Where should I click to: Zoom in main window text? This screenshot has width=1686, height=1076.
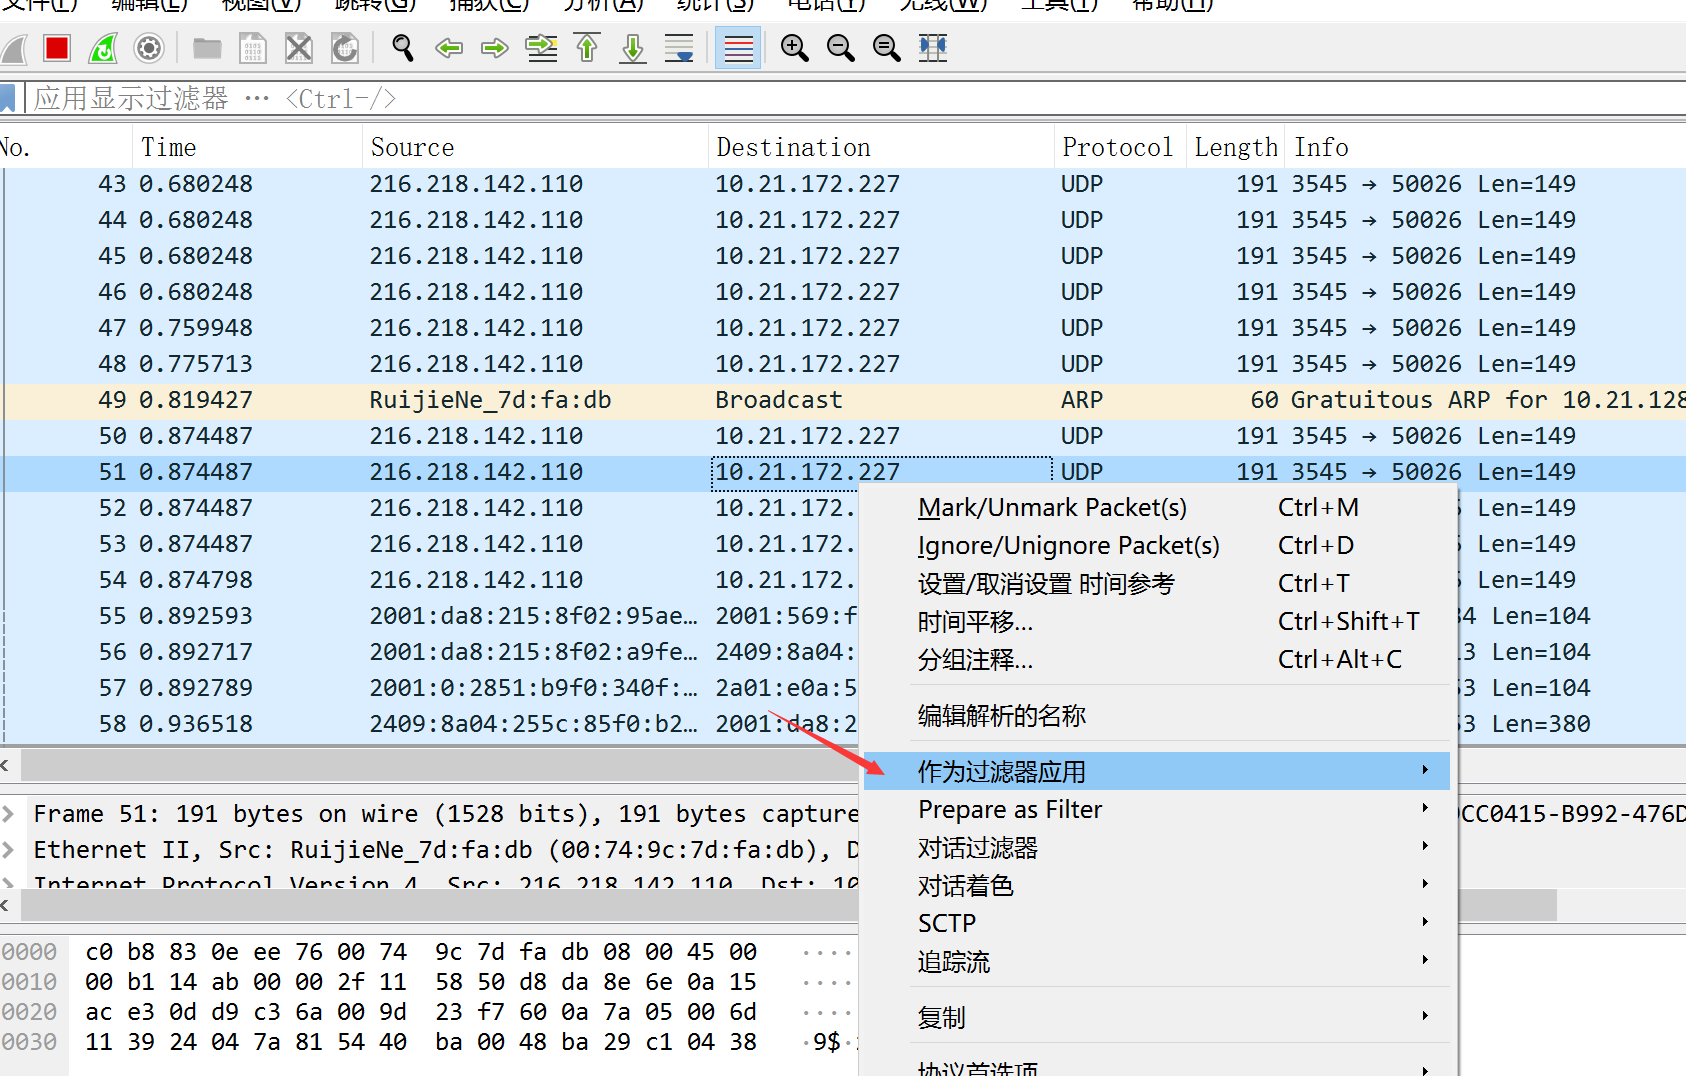(x=795, y=48)
